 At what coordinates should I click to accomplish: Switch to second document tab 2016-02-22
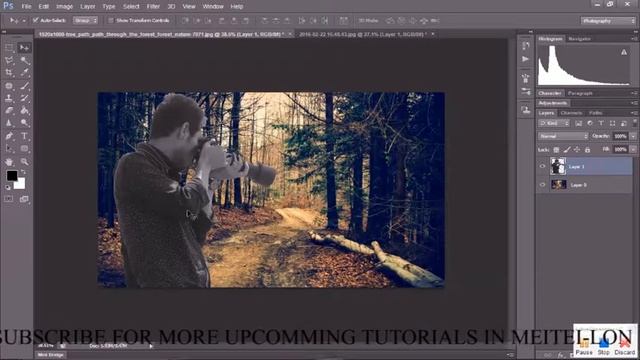click(x=362, y=34)
